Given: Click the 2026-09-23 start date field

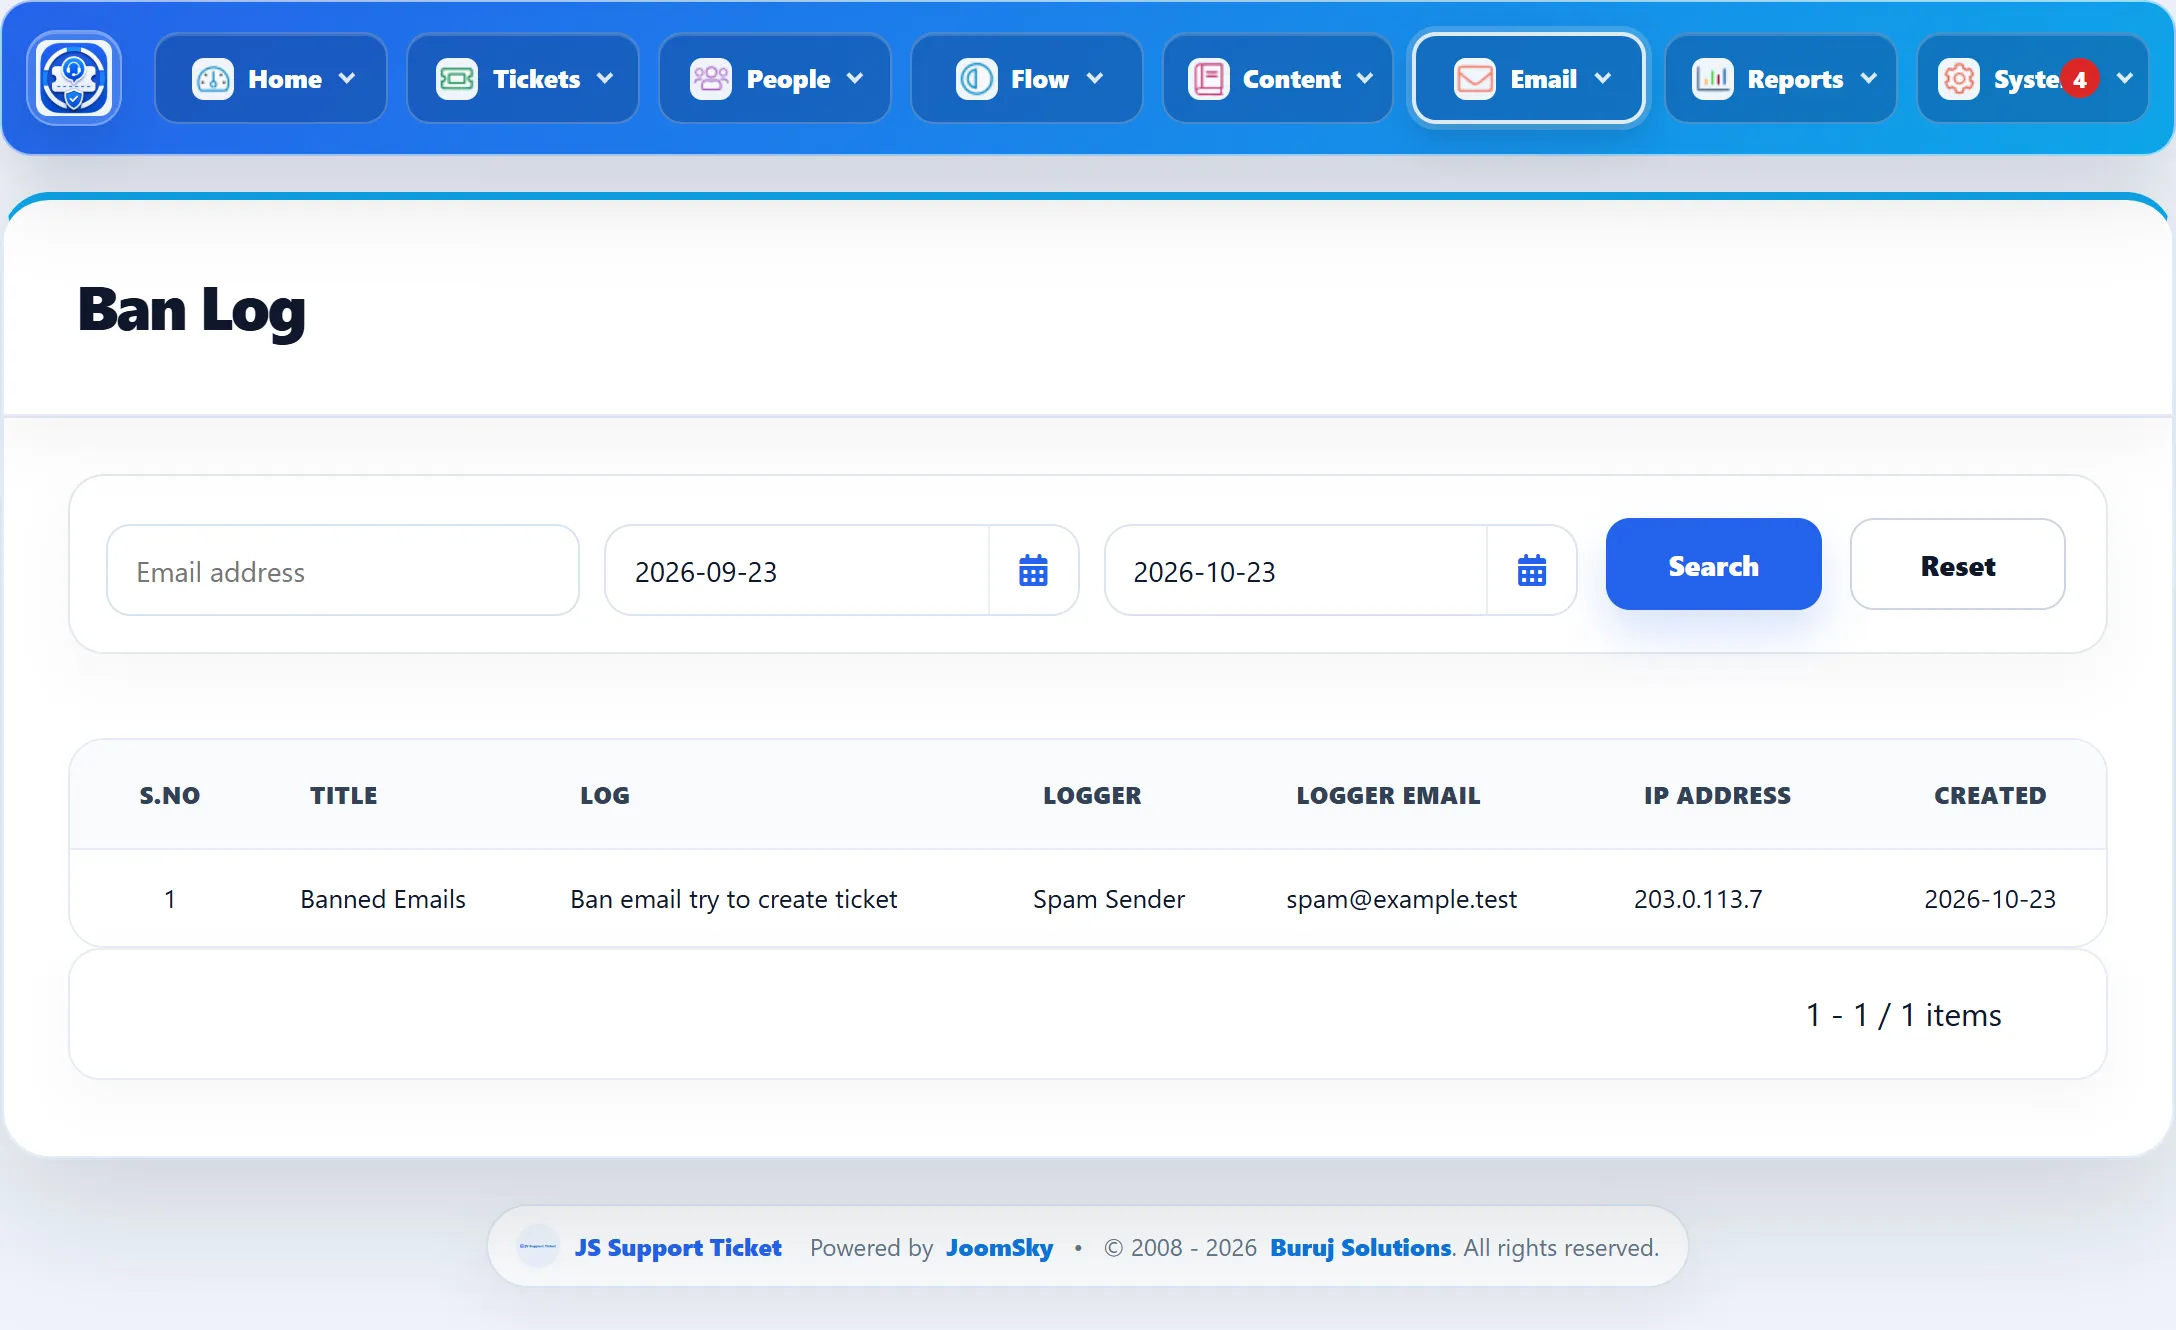Looking at the screenshot, I should click(797, 571).
